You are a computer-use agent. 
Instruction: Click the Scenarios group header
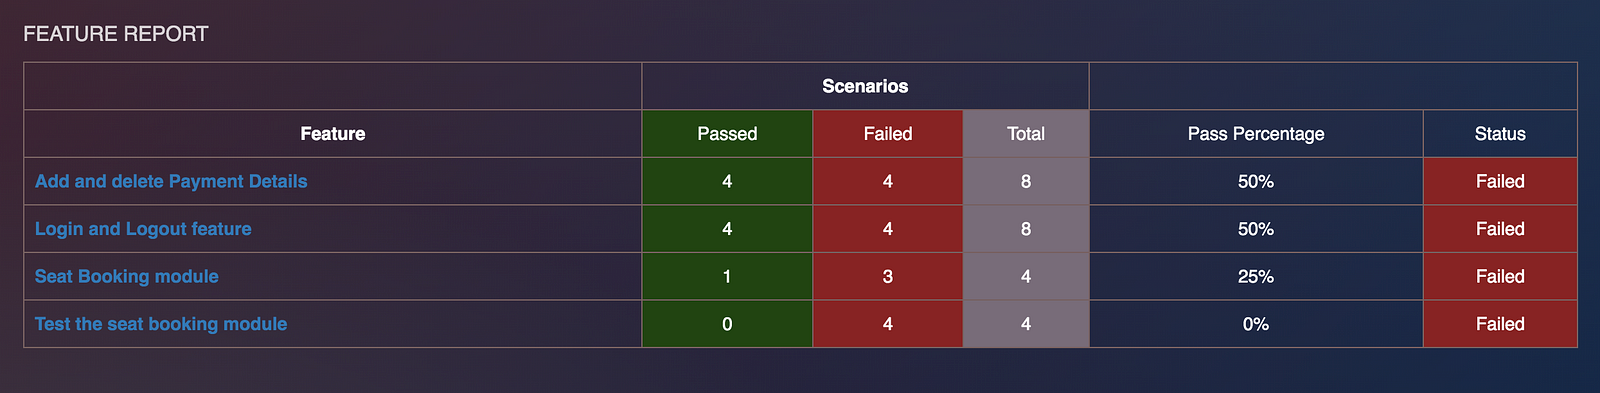(x=865, y=86)
